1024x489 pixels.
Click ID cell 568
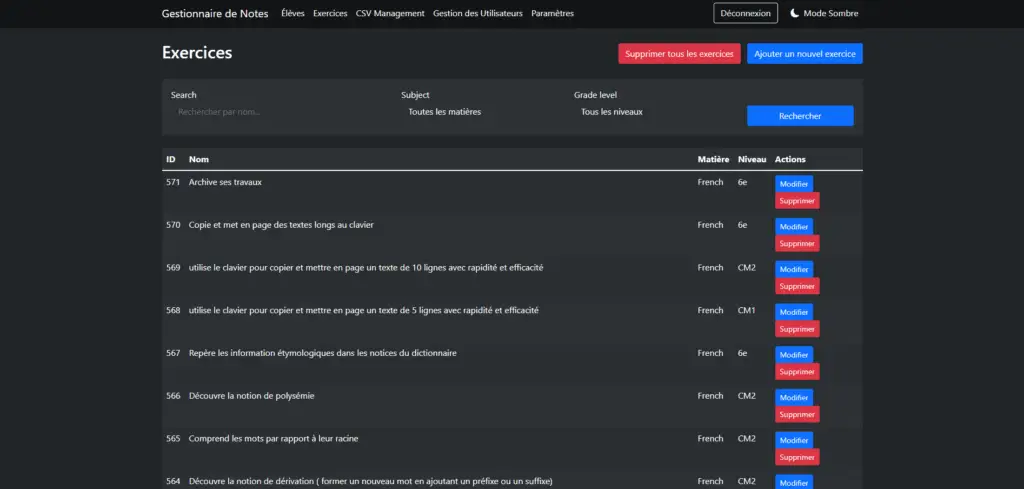point(173,310)
